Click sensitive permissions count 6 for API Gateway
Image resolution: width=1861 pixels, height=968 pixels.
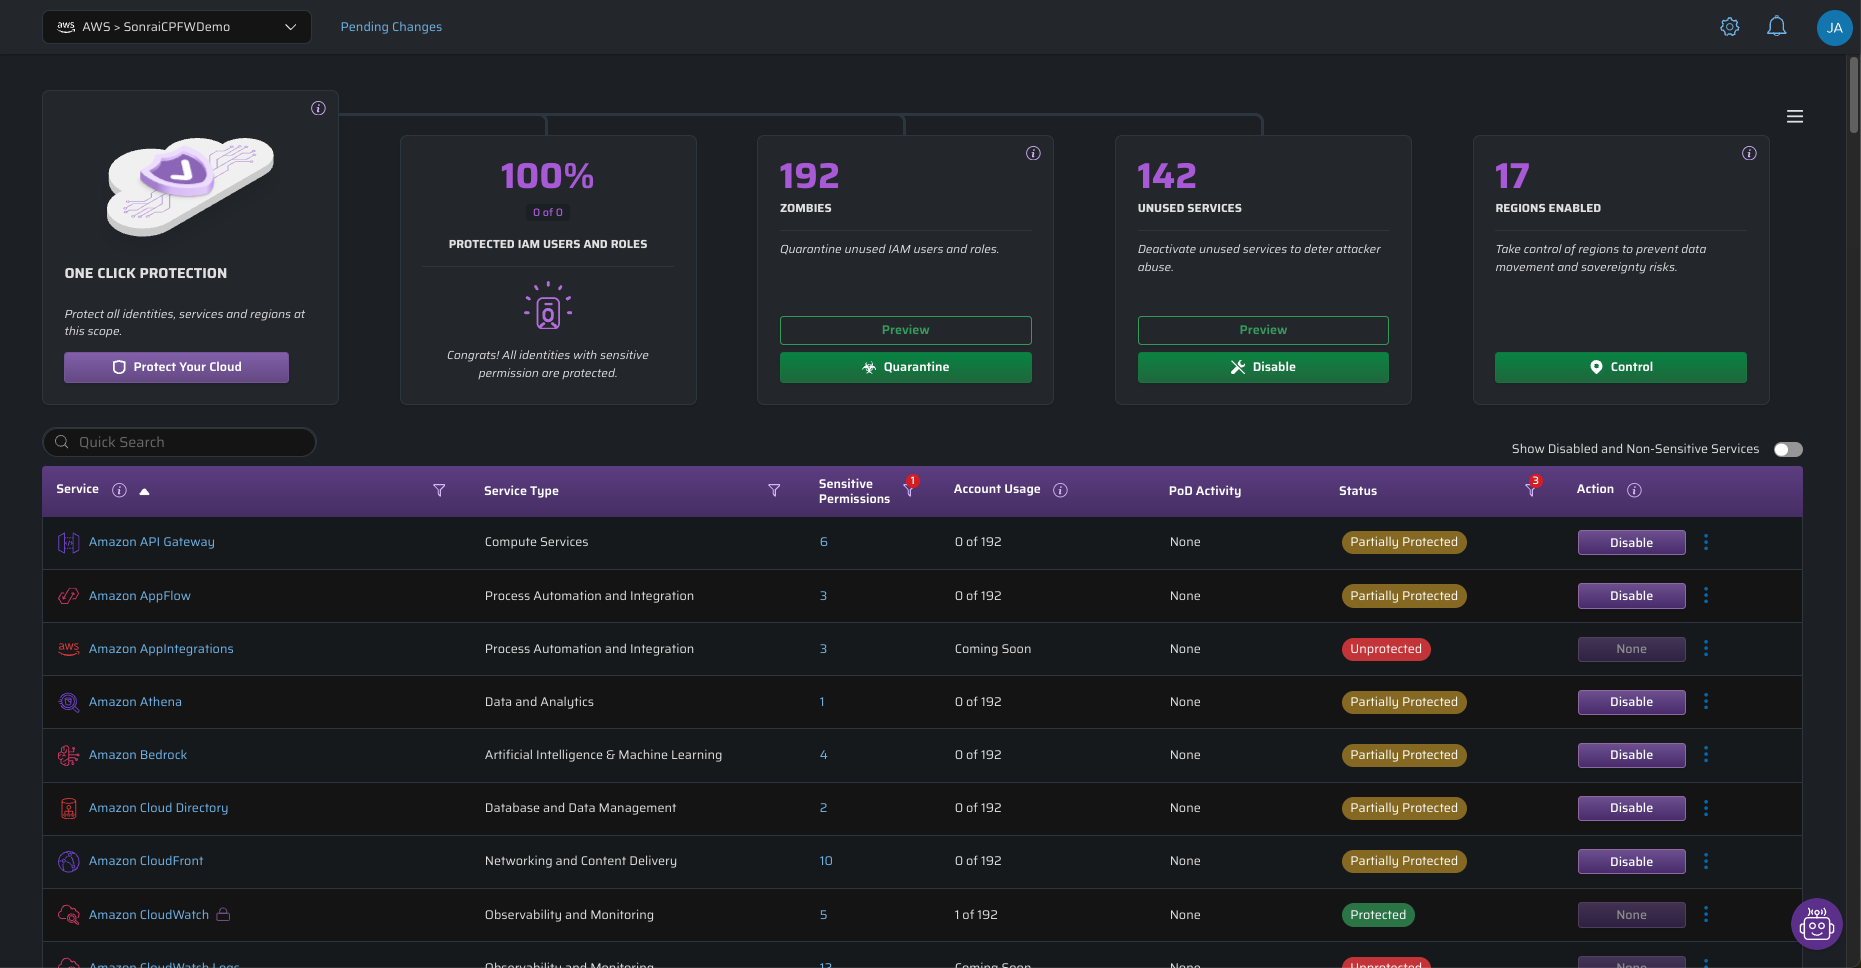[x=824, y=542]
